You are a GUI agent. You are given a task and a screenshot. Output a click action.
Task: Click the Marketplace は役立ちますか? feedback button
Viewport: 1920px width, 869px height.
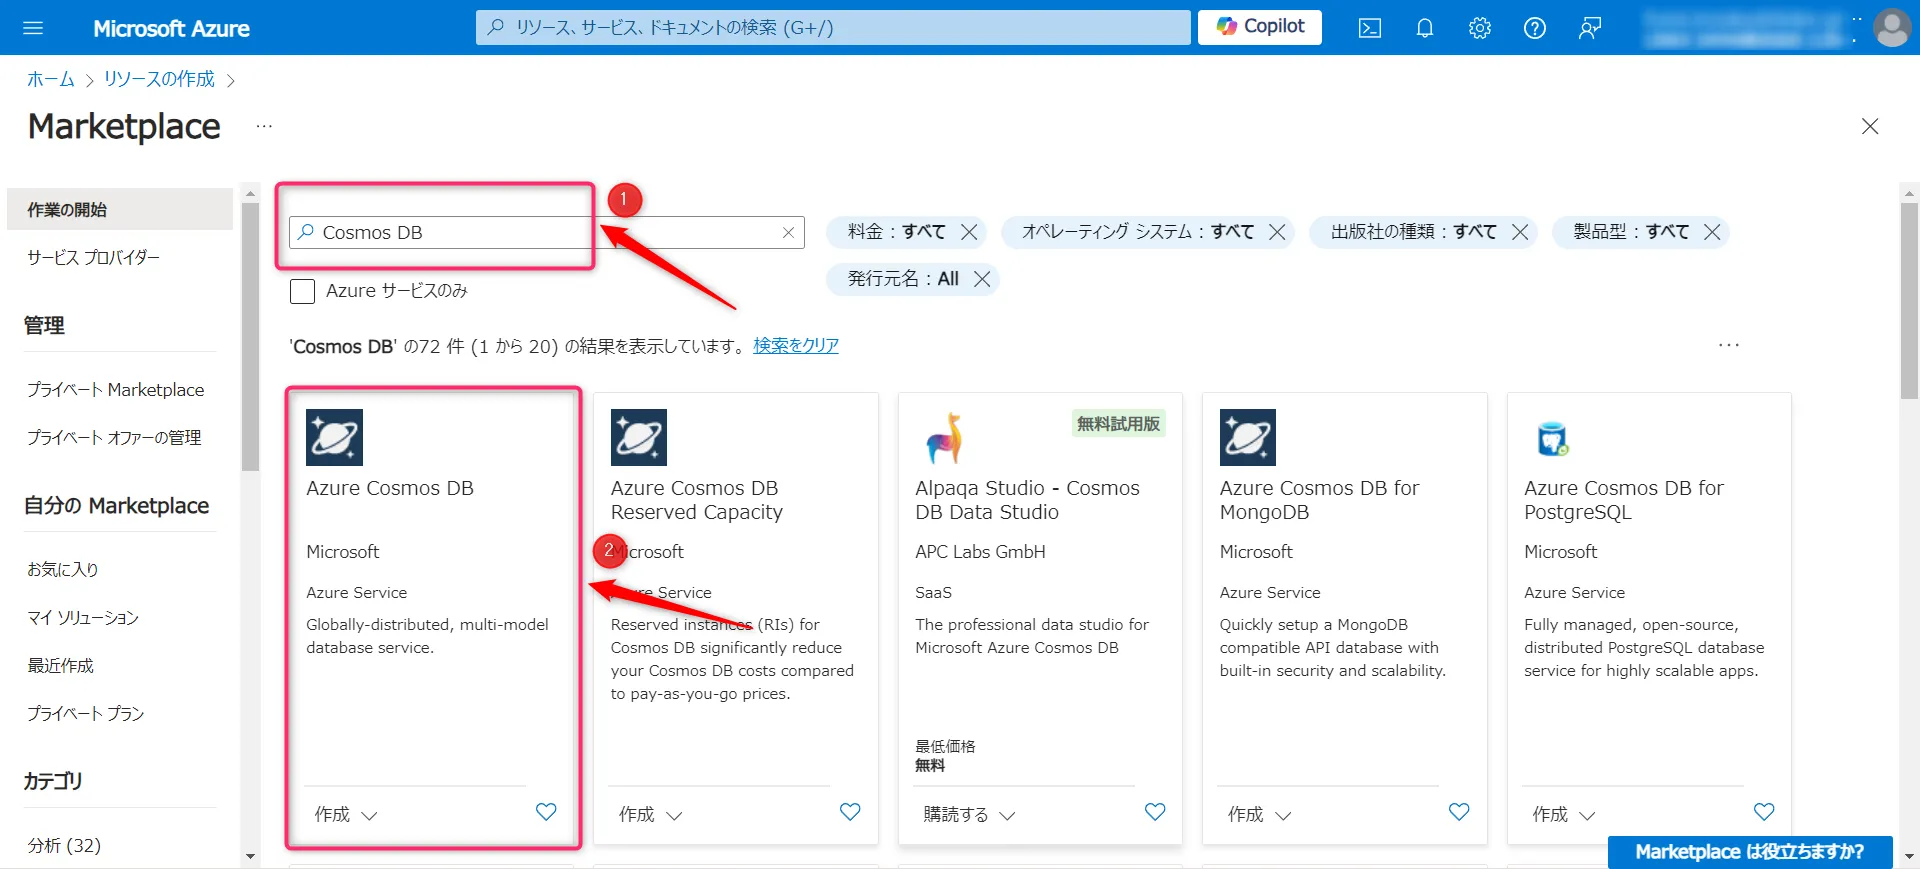point(1750,852)
